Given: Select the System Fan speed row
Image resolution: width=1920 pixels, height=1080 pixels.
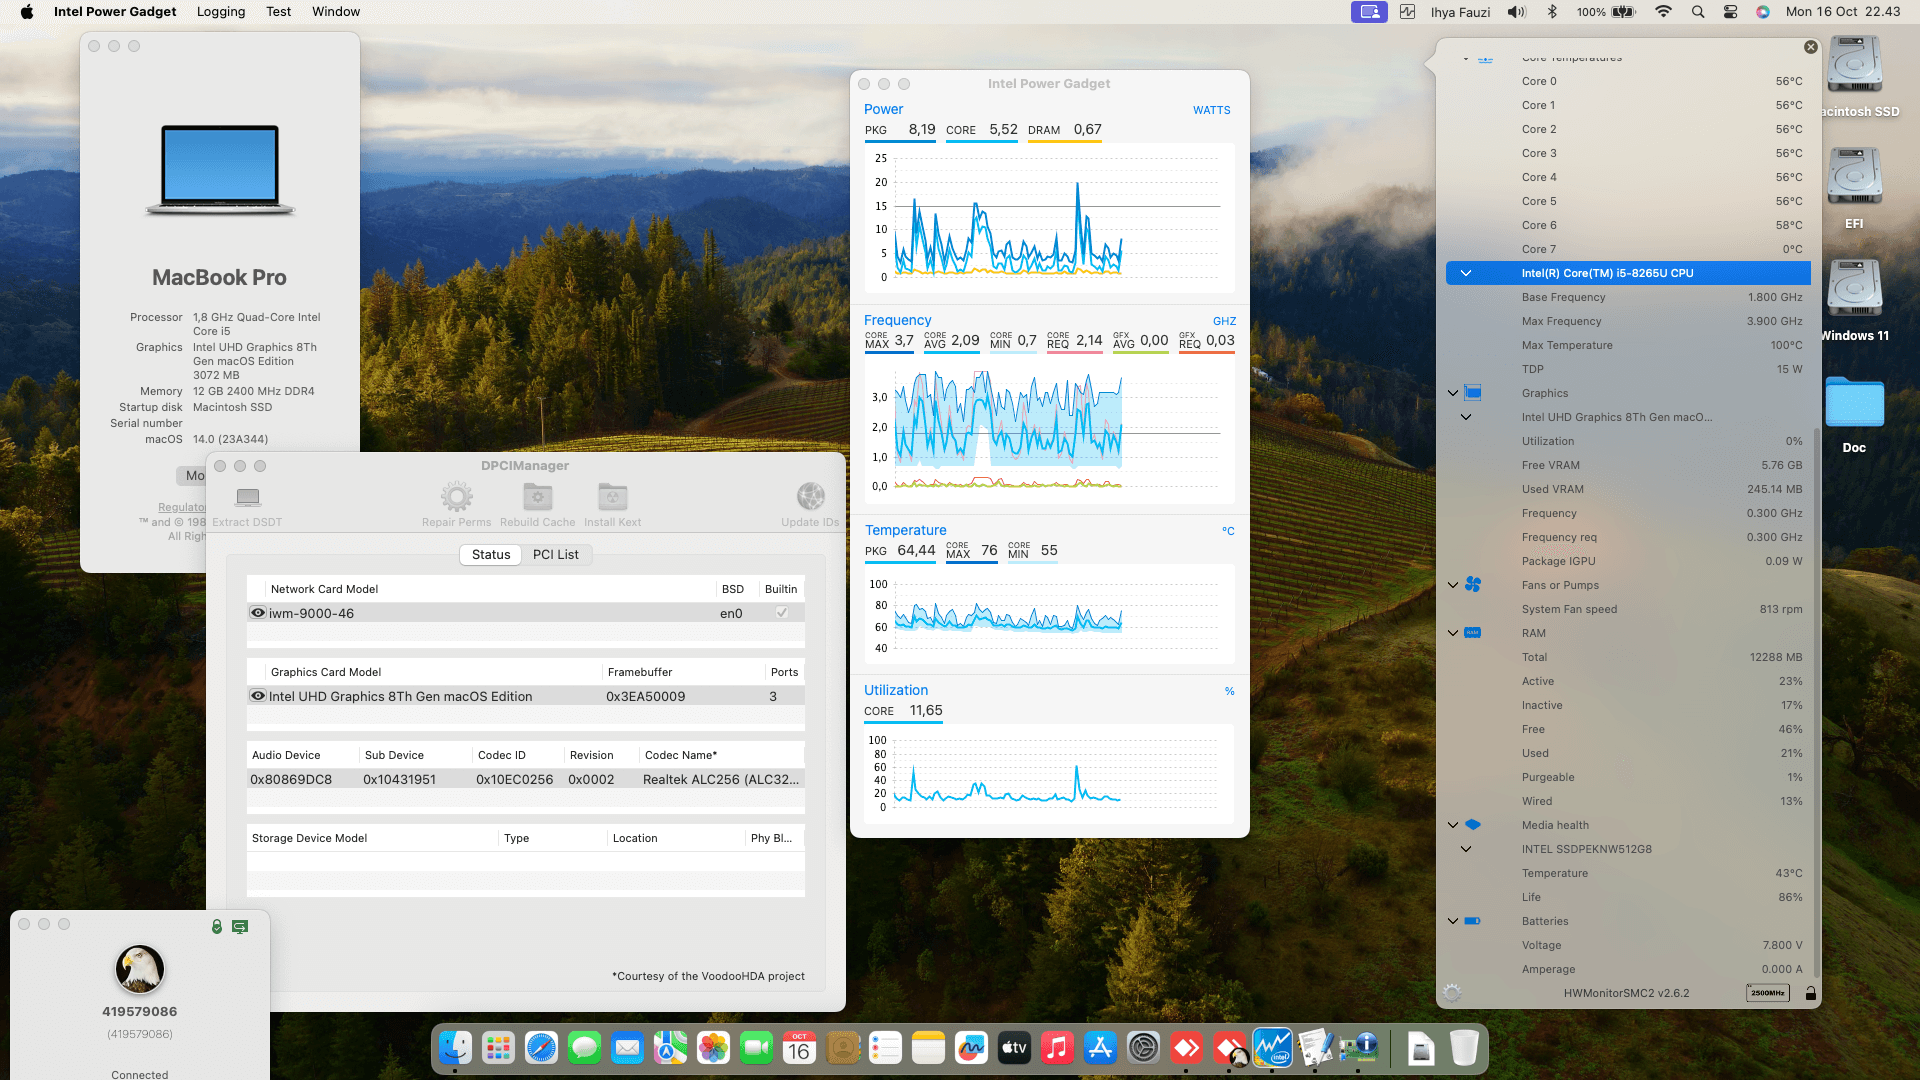Looking at the screenshot, I should (1628, 609).
